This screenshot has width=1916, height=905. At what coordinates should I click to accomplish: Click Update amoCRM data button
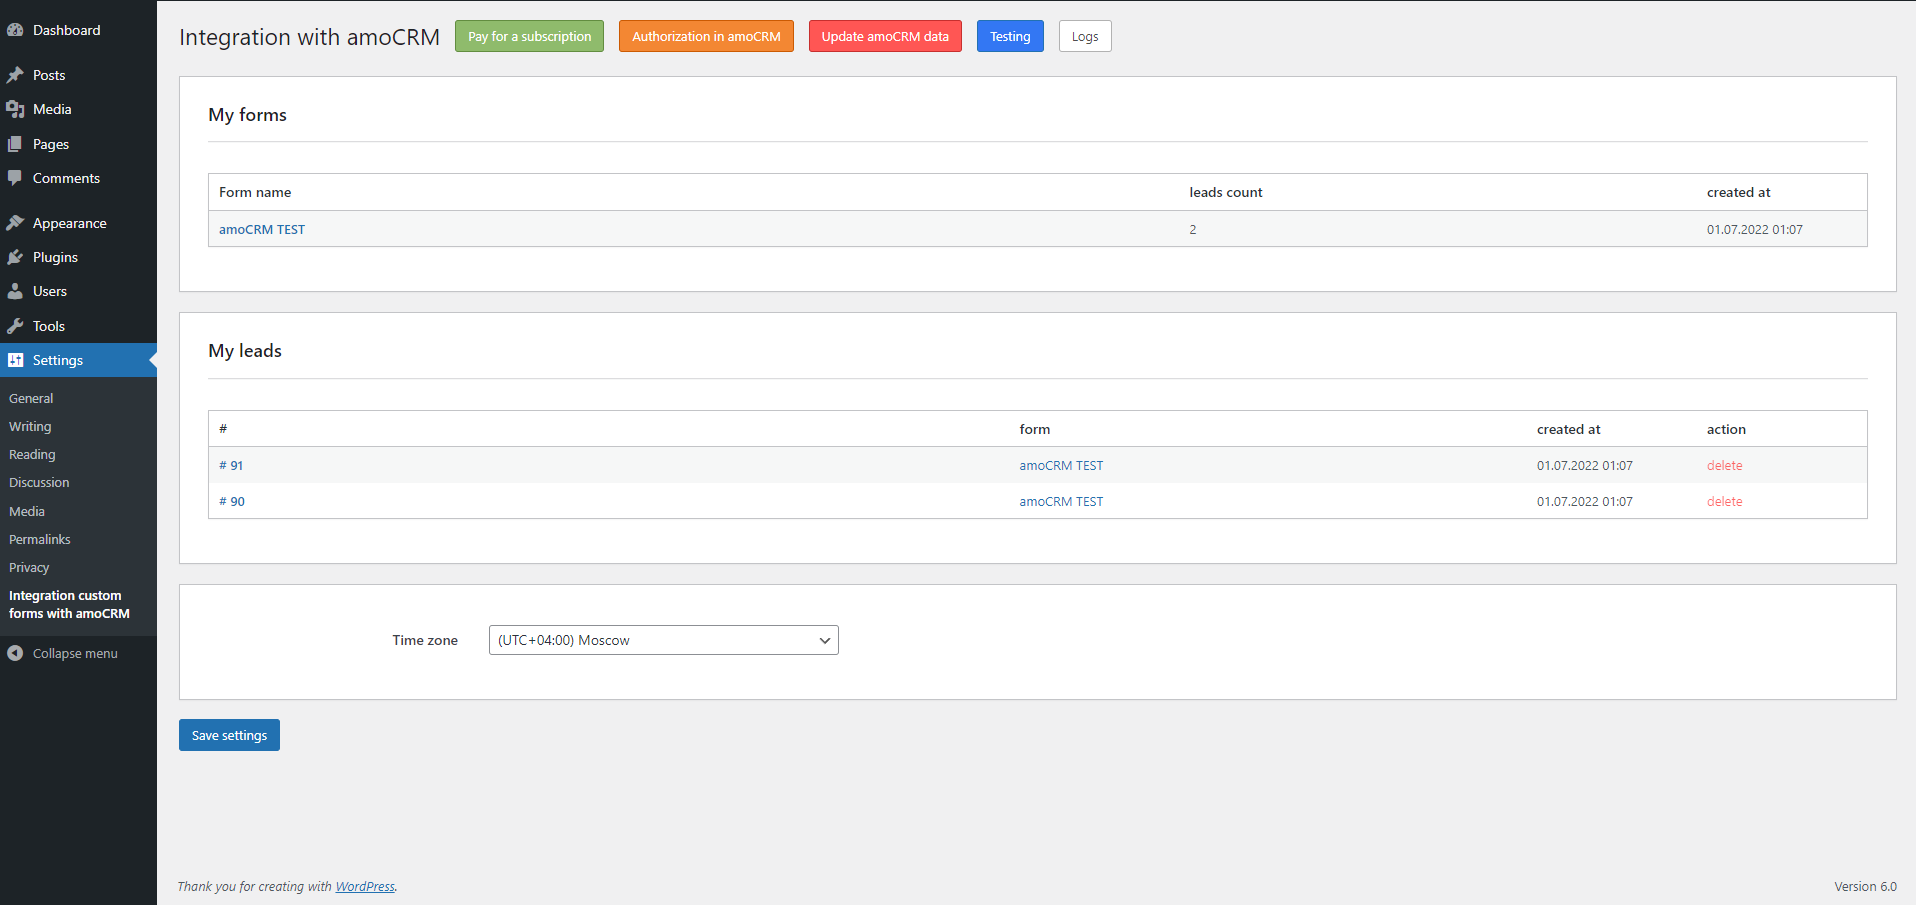click(x=885, y=36)
